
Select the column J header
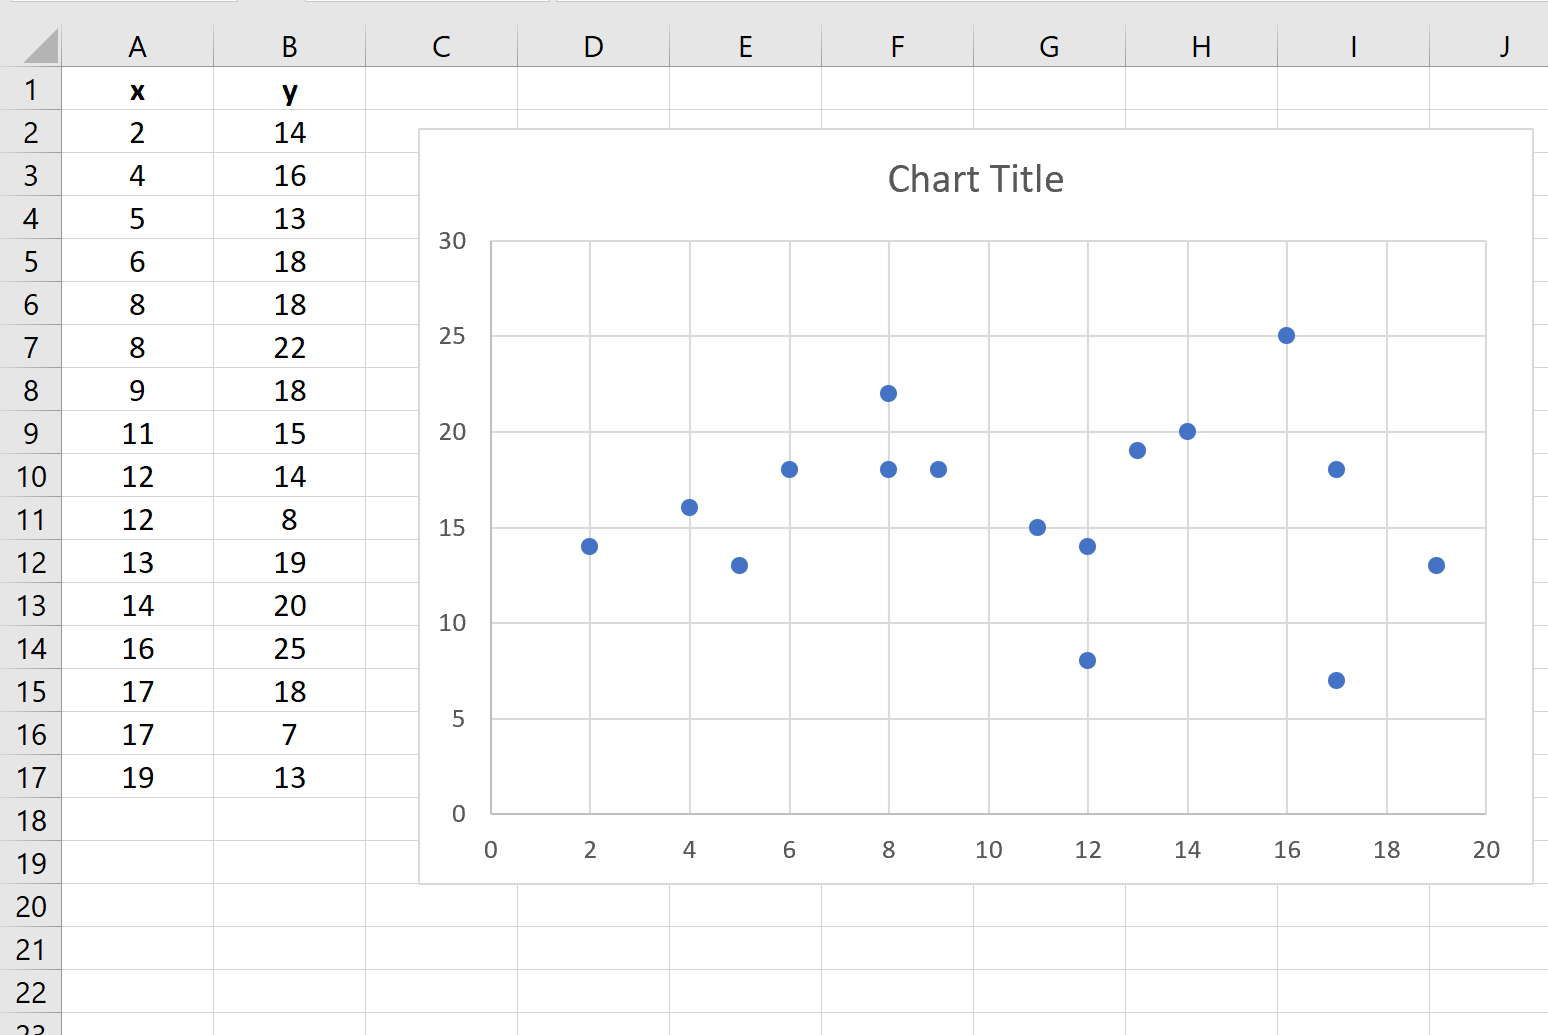(1504, 46)
